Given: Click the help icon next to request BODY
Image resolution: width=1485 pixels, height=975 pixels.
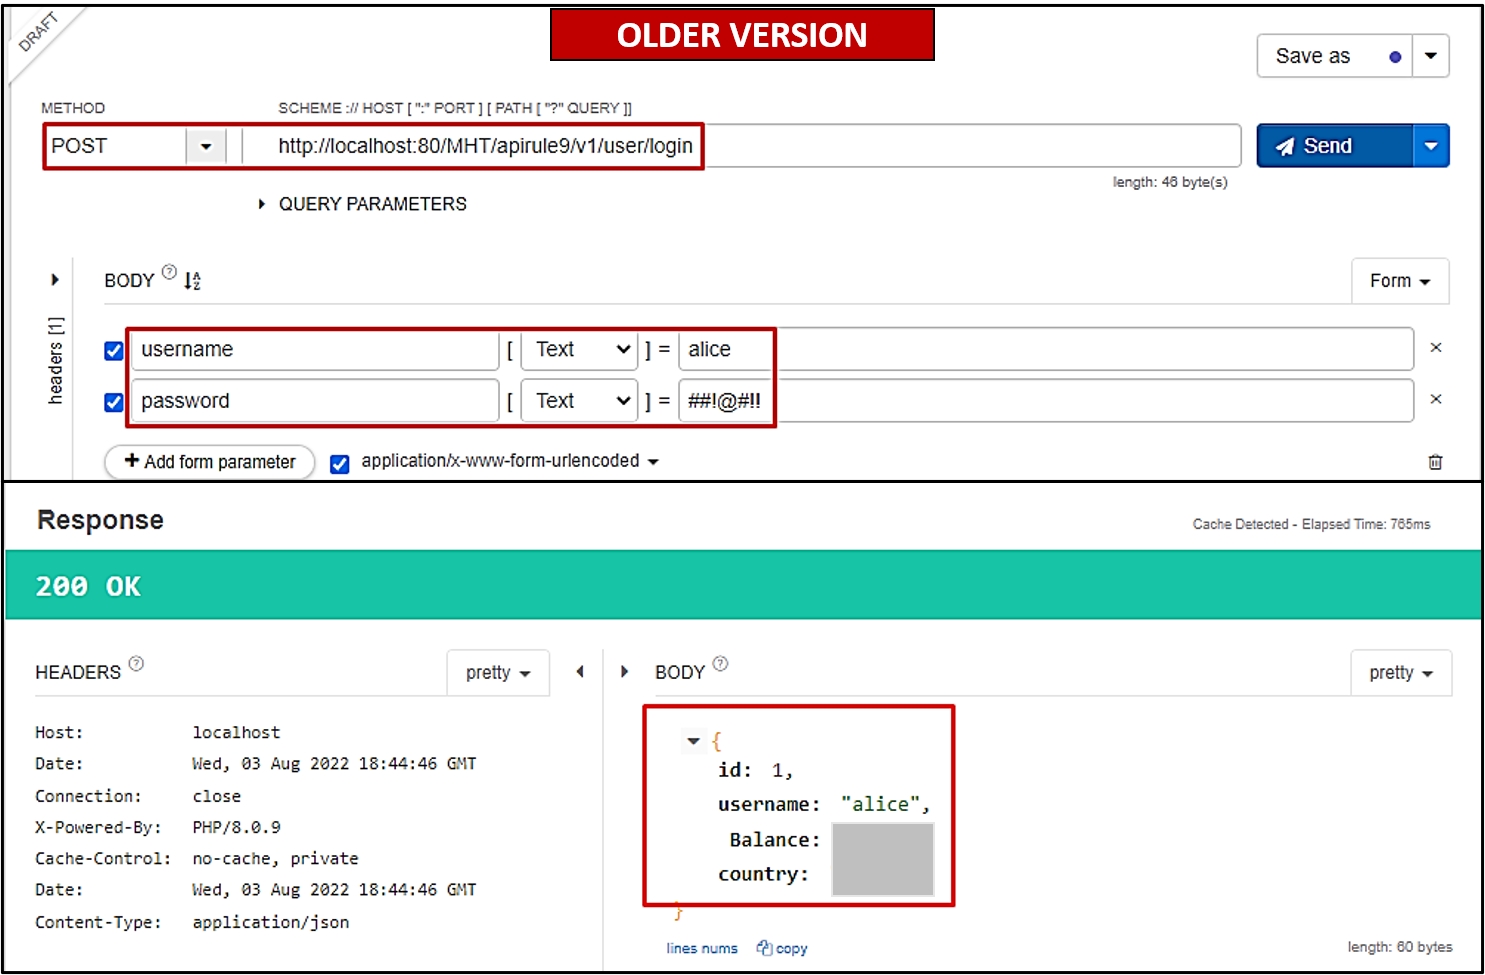Looking at the screenshot, I should pos(169,272).
